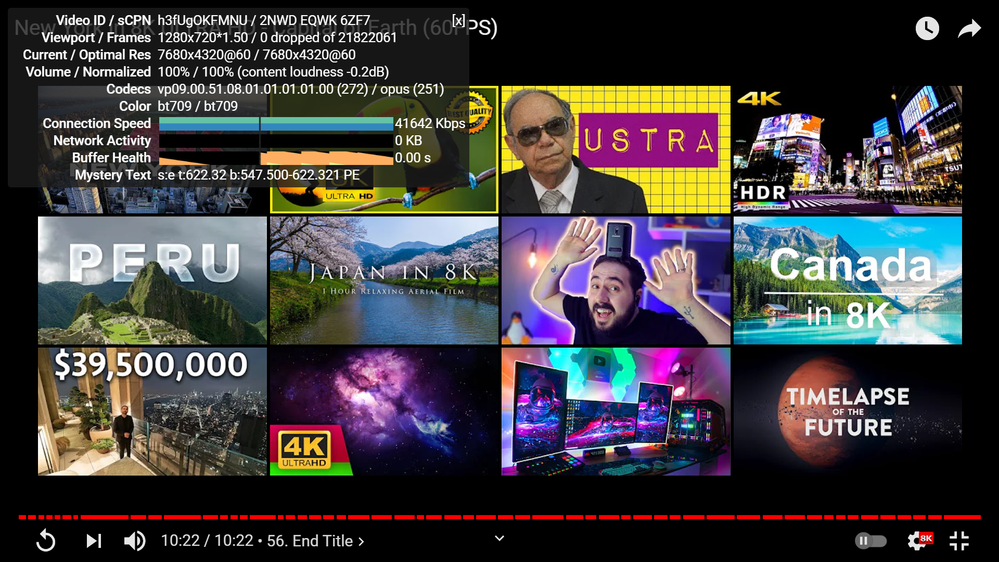Open the settings gear with 8K badge
Viewport: 999px width, 562px height.
click(919, 541)
